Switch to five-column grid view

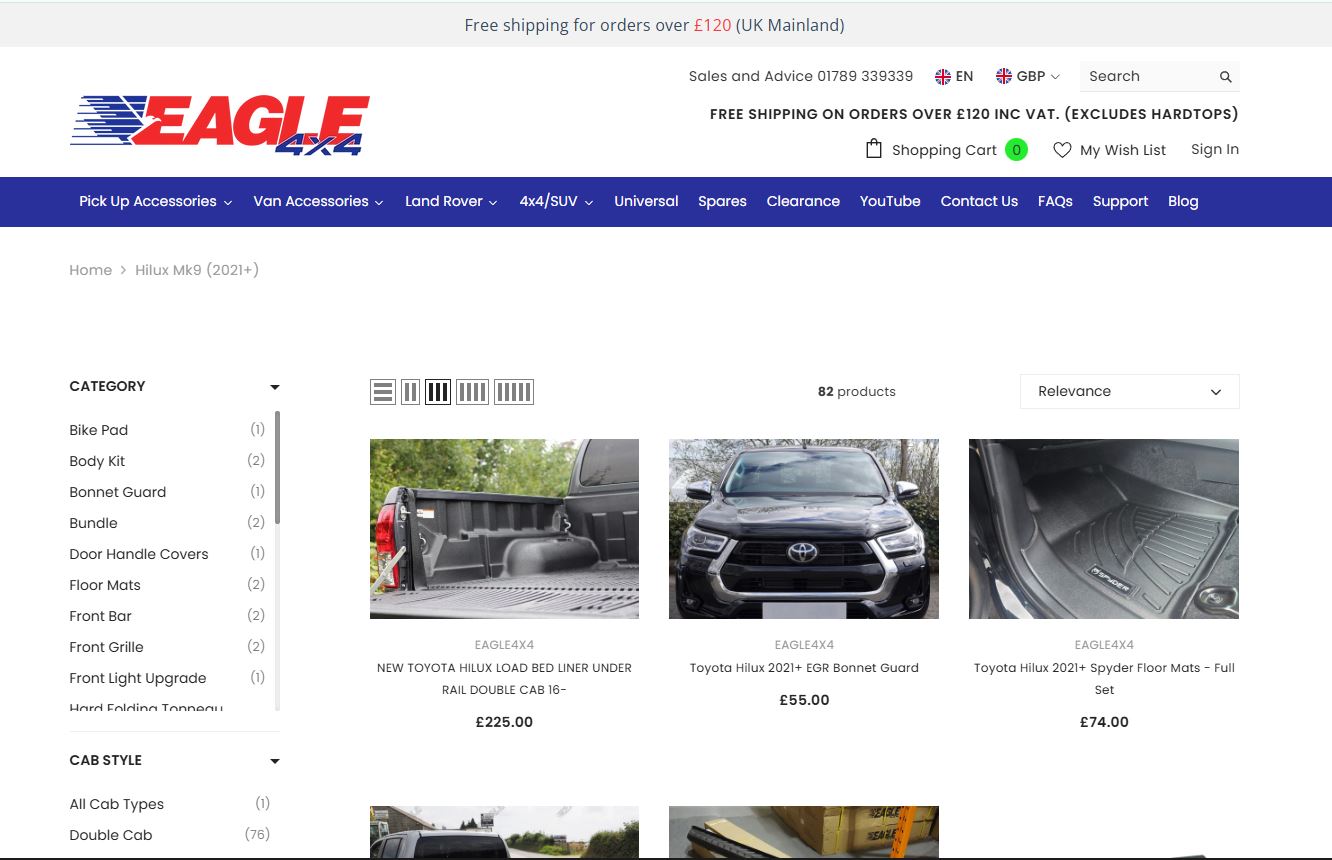click(x=514, y=392)
